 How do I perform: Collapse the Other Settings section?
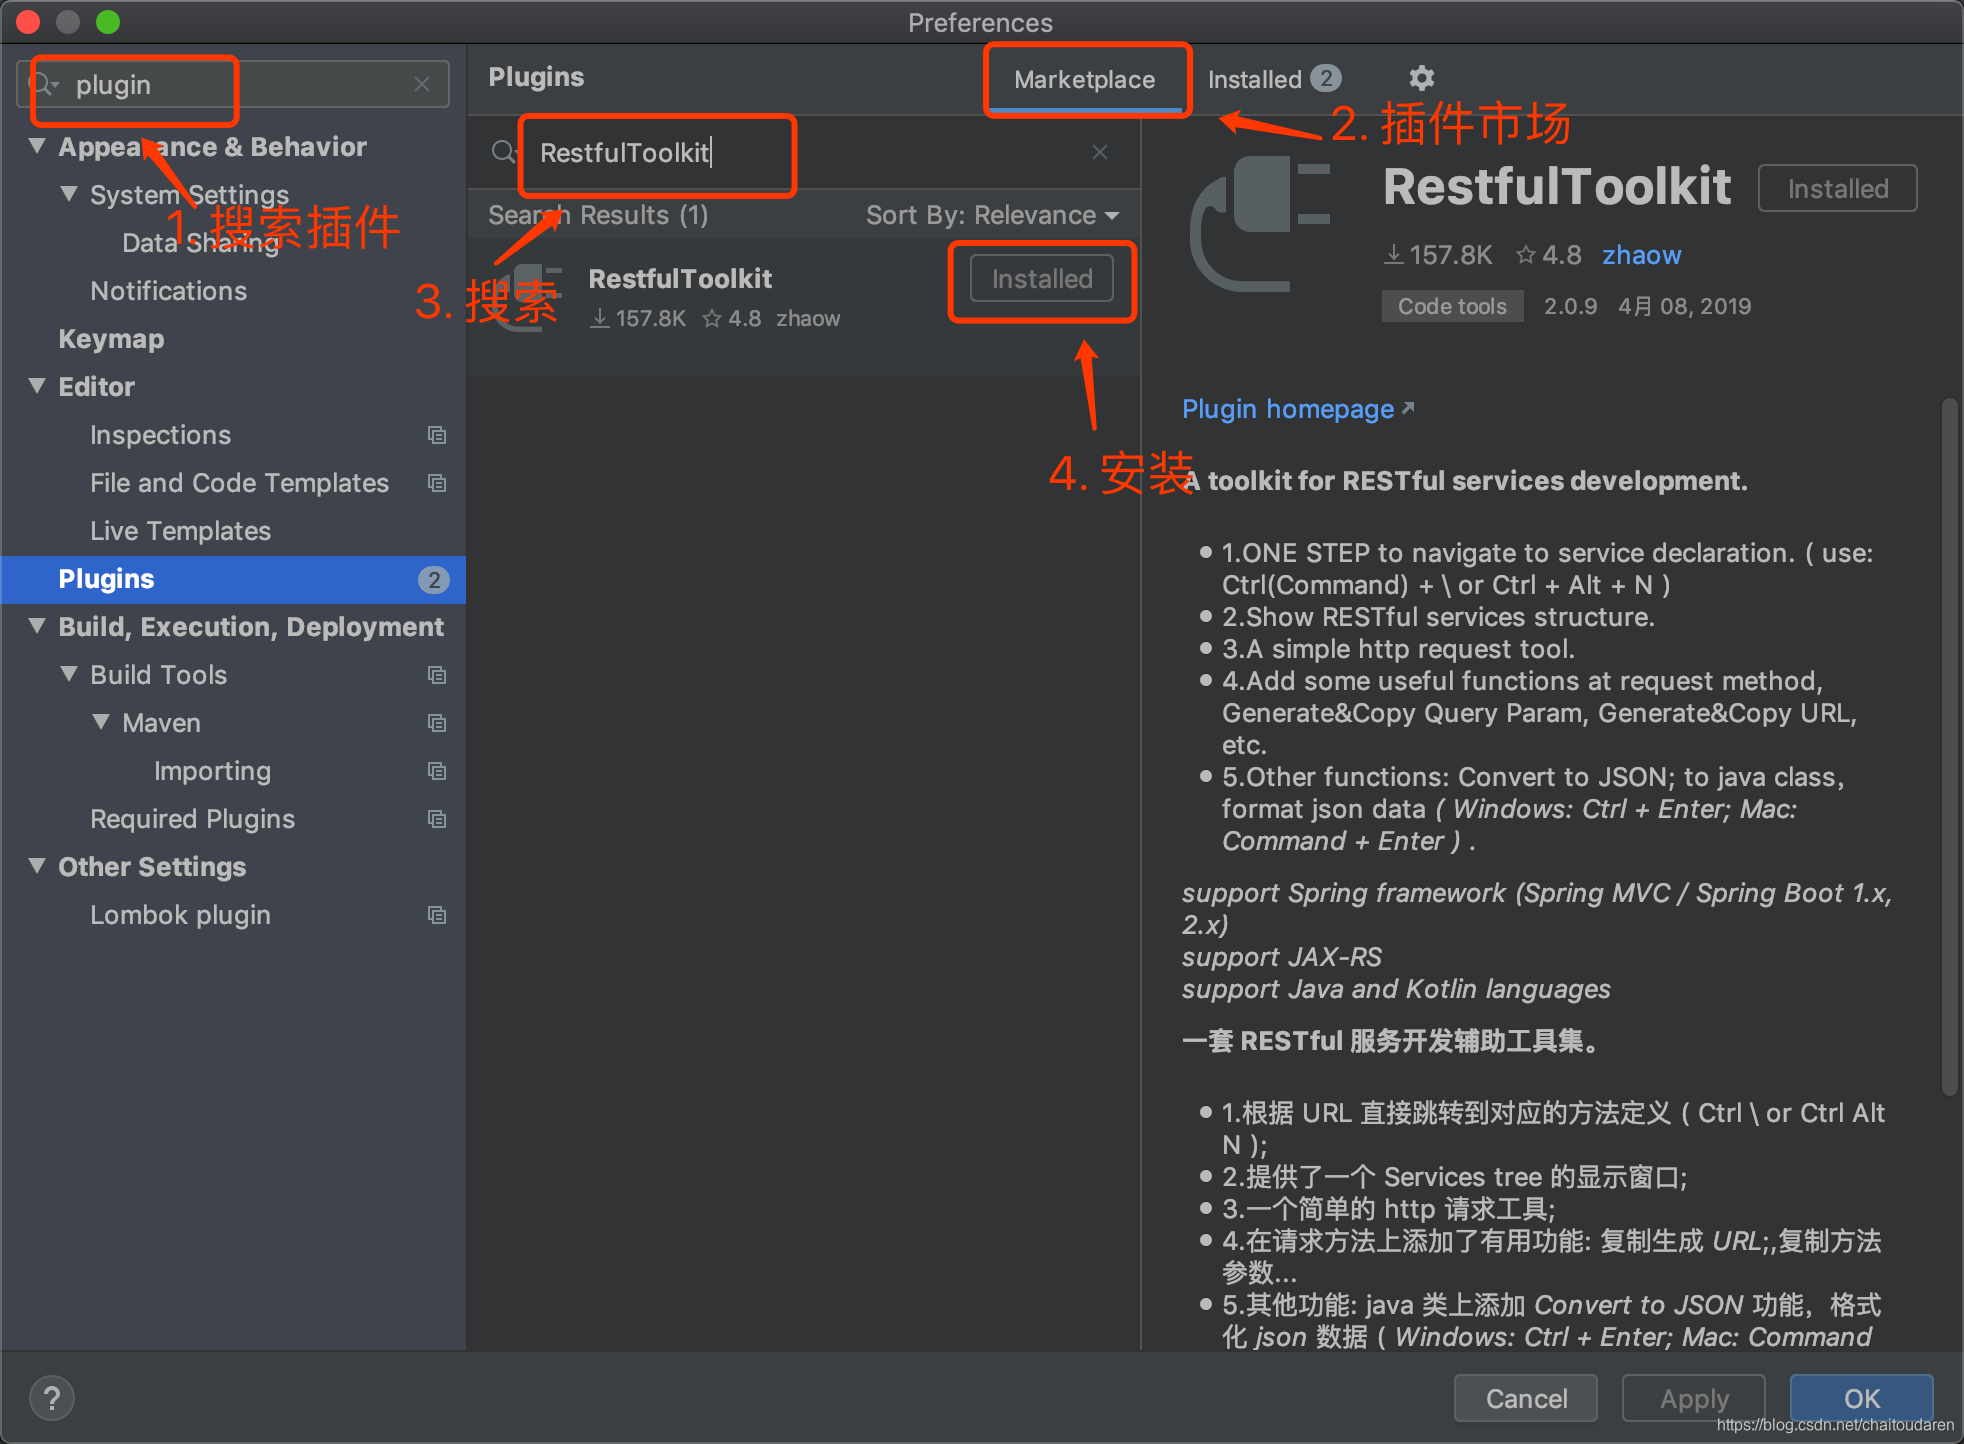(37, 866)
